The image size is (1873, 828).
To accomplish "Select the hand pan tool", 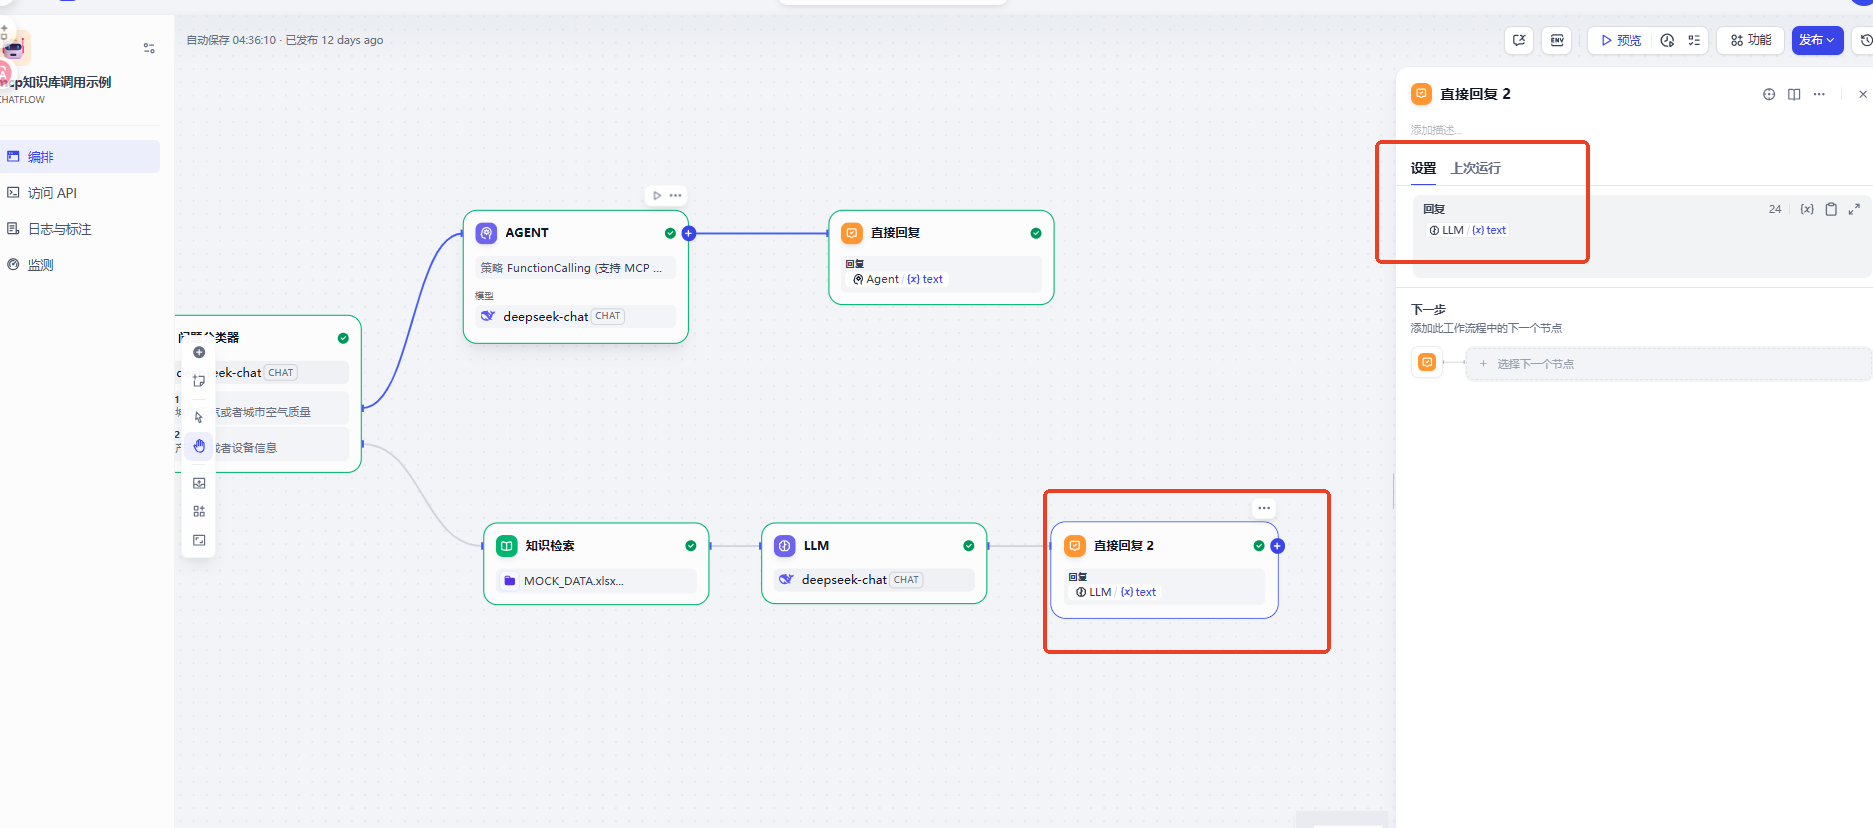I will pyautogui.click(x=199, y=446).
